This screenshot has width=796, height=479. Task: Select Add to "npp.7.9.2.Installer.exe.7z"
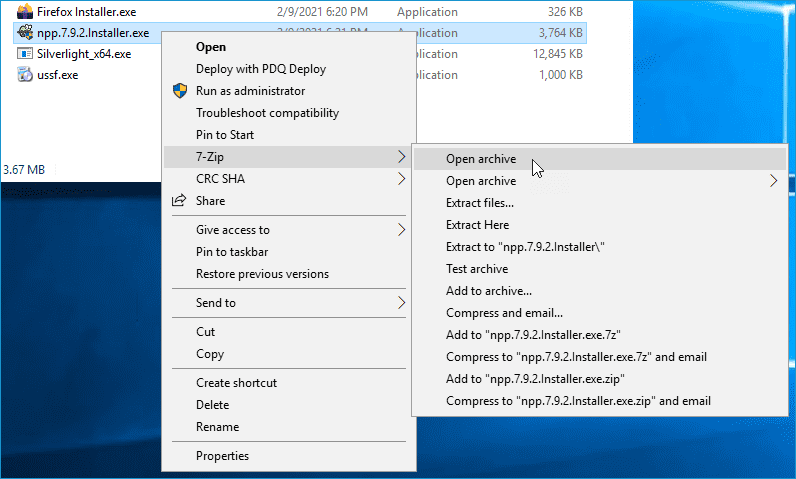pyautogui.click(x=533, y=335)
